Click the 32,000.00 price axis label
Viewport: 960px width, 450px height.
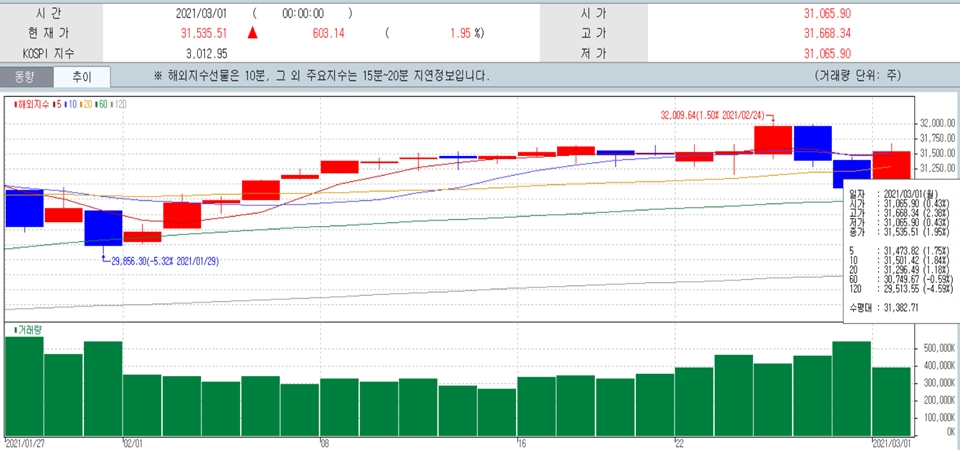click(x=937, y=123)
